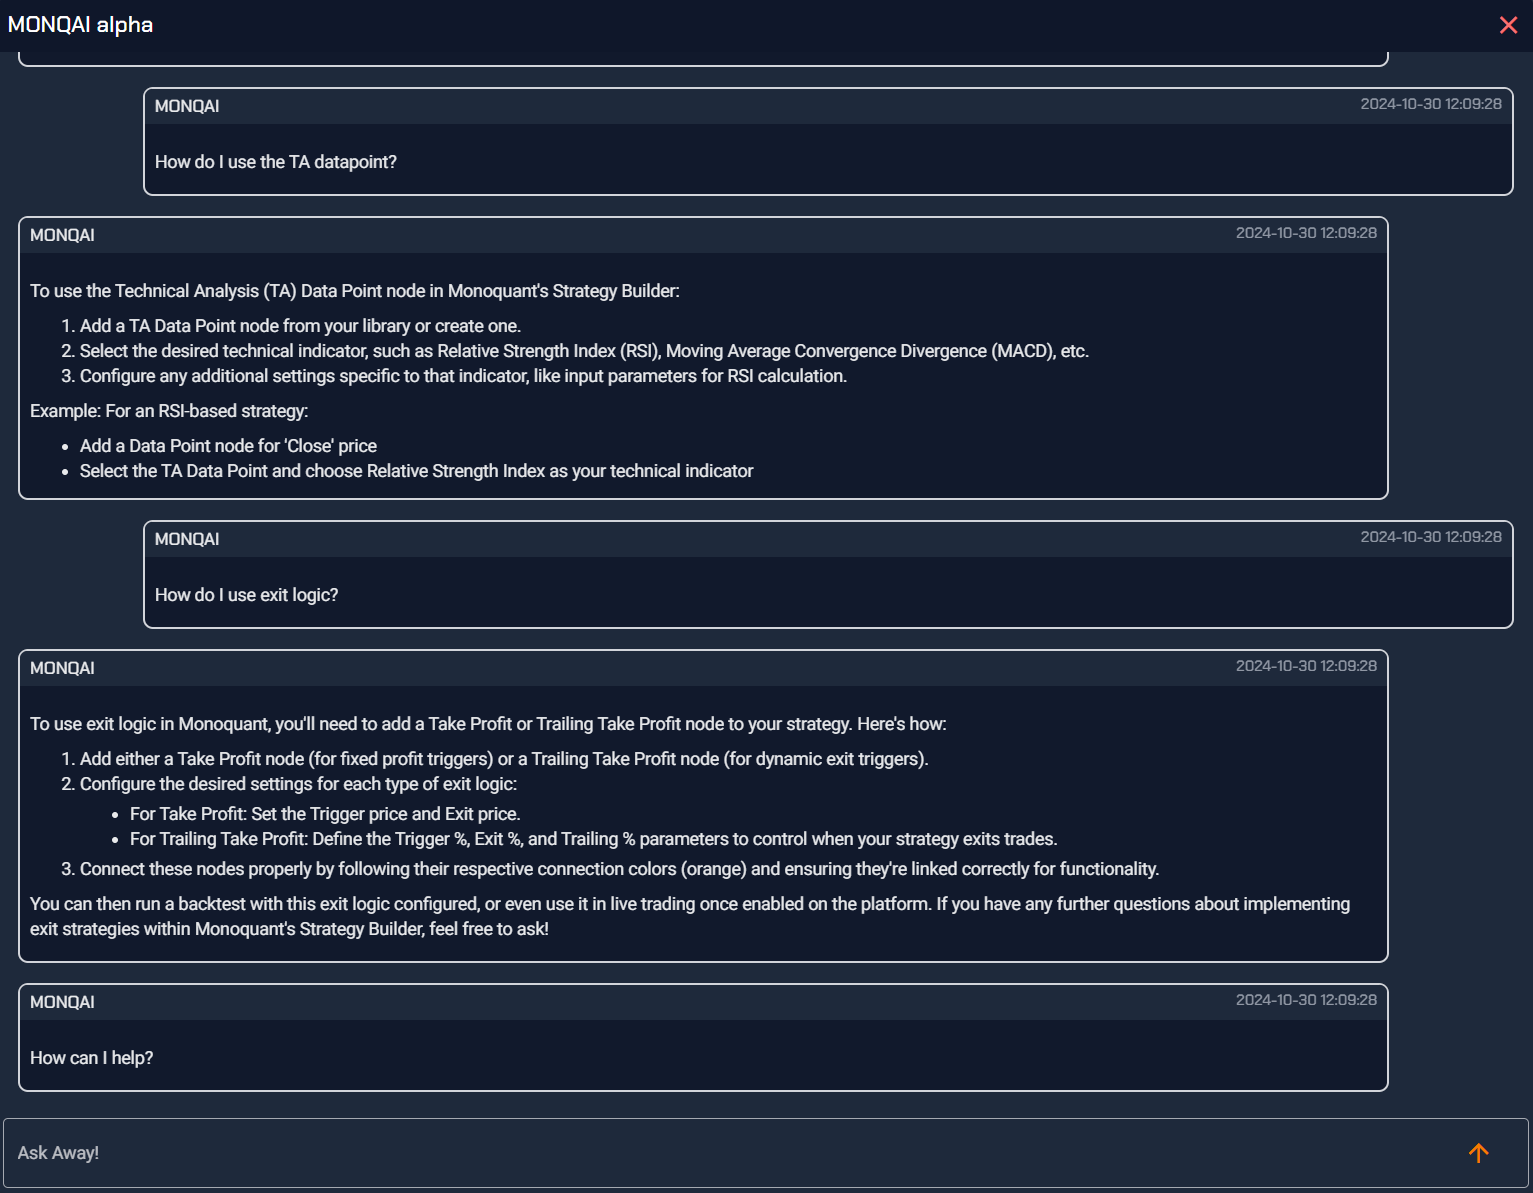1533x1193 pixels.
Task: Click timestamp on the 'How can I help?' message
Action: (1306, 1000)
